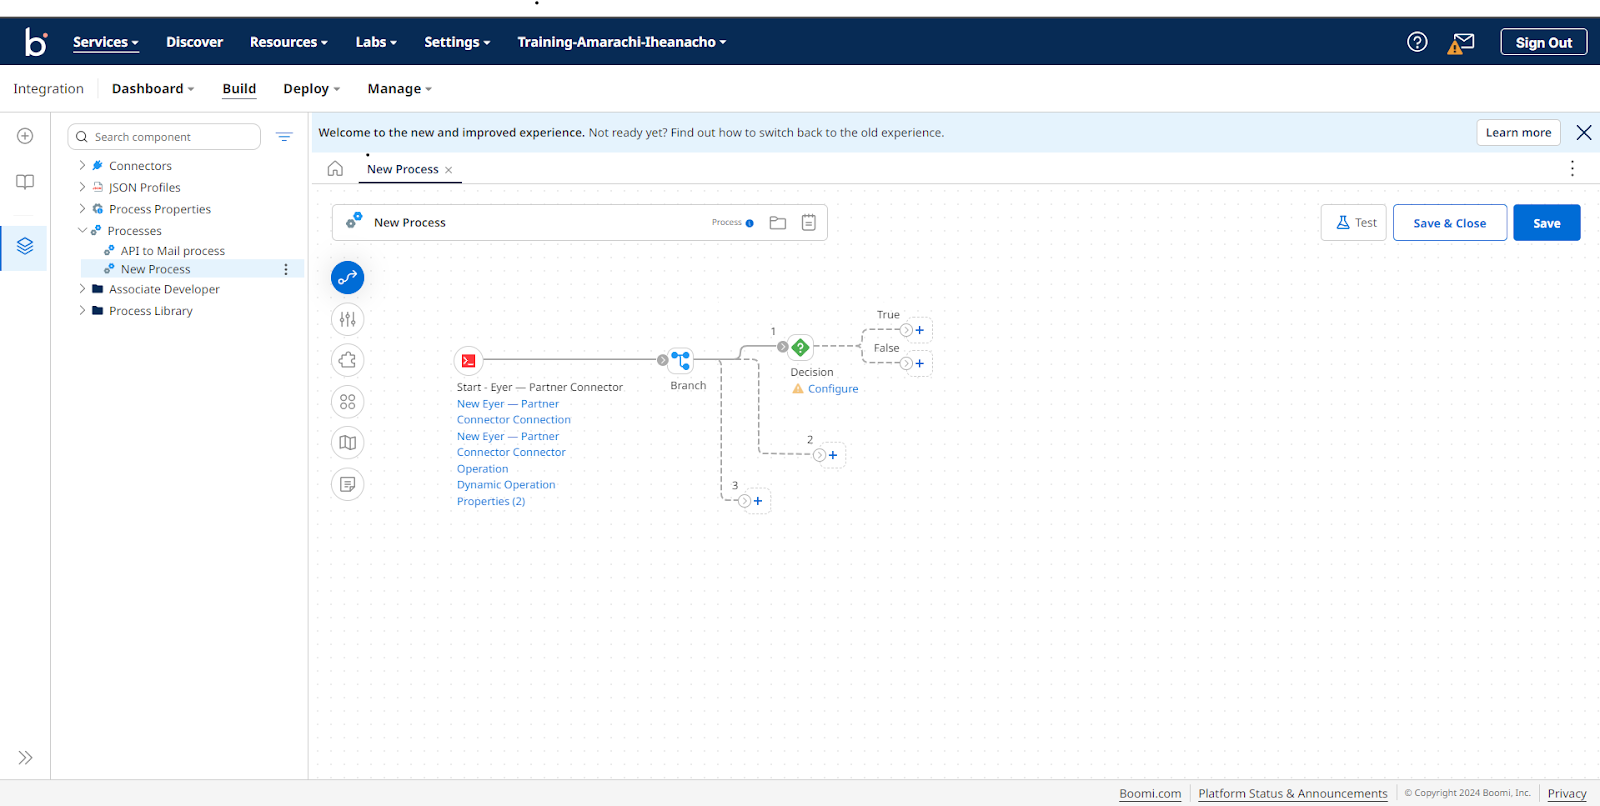Open the sliders execute shapes palette icon
Image resolution: width=1600 pixels, height=806 pixels.
[x=347, y=319]
